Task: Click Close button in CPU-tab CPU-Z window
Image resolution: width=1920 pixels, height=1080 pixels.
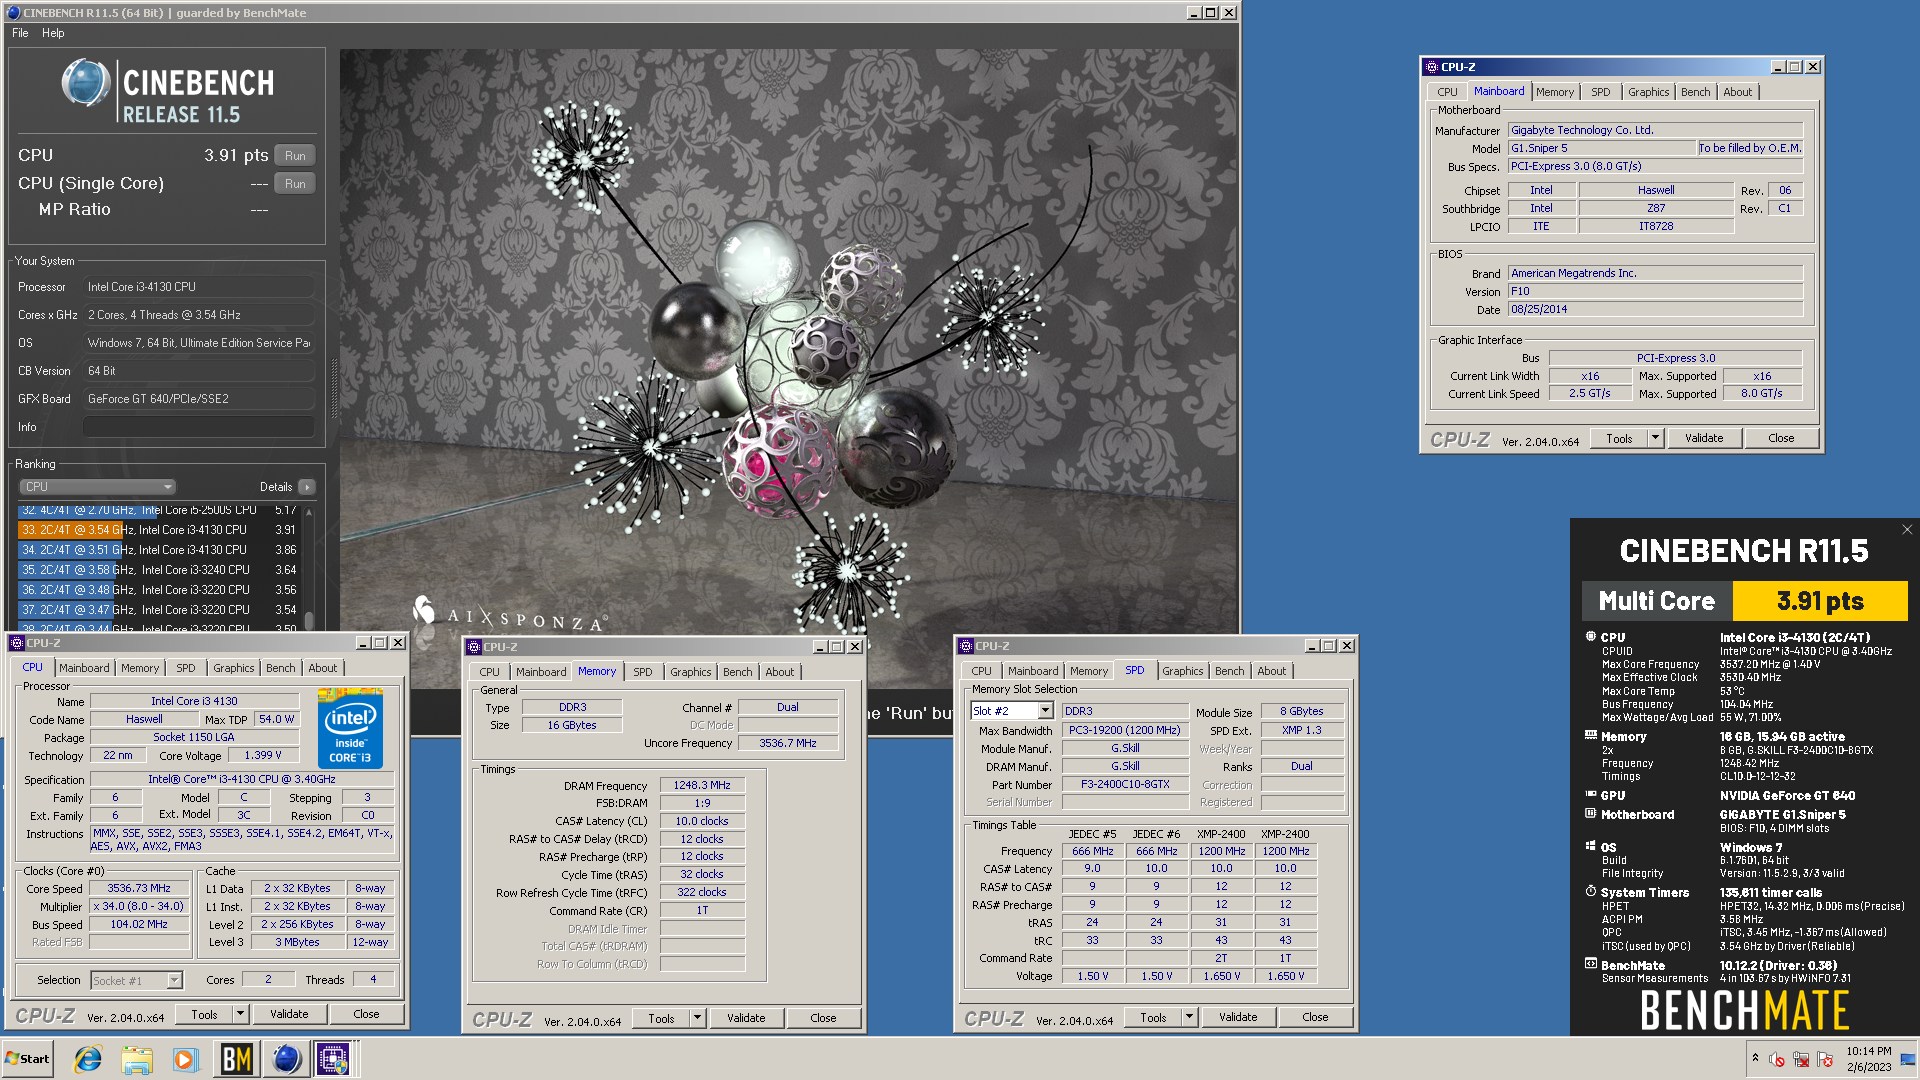Action: point(366,1014)
